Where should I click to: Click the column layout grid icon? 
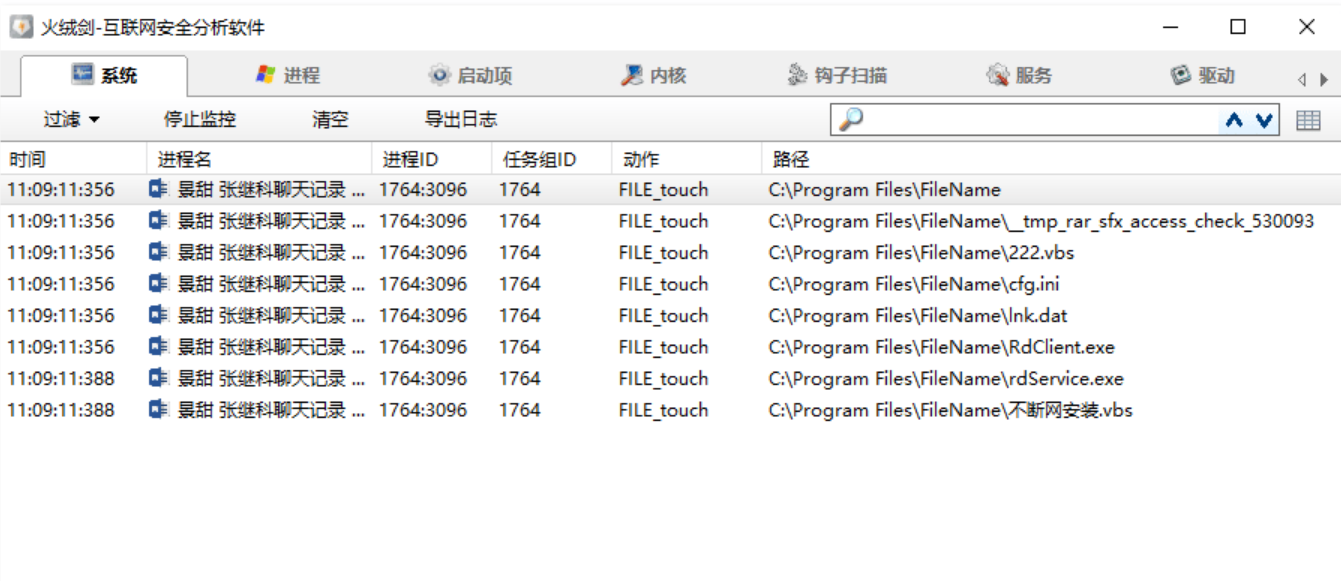(x=1308, y=120)
